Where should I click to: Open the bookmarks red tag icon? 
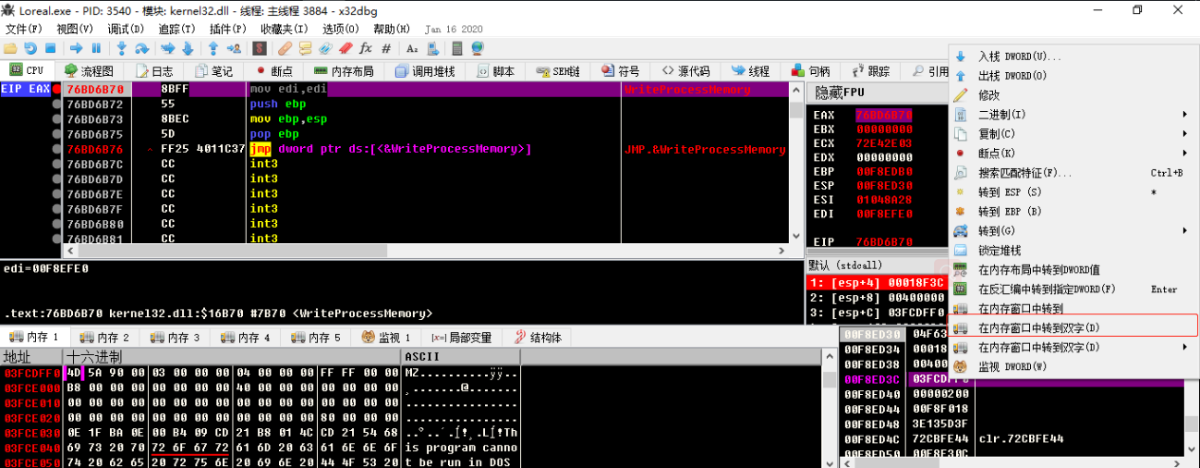(x=346, y=48)
